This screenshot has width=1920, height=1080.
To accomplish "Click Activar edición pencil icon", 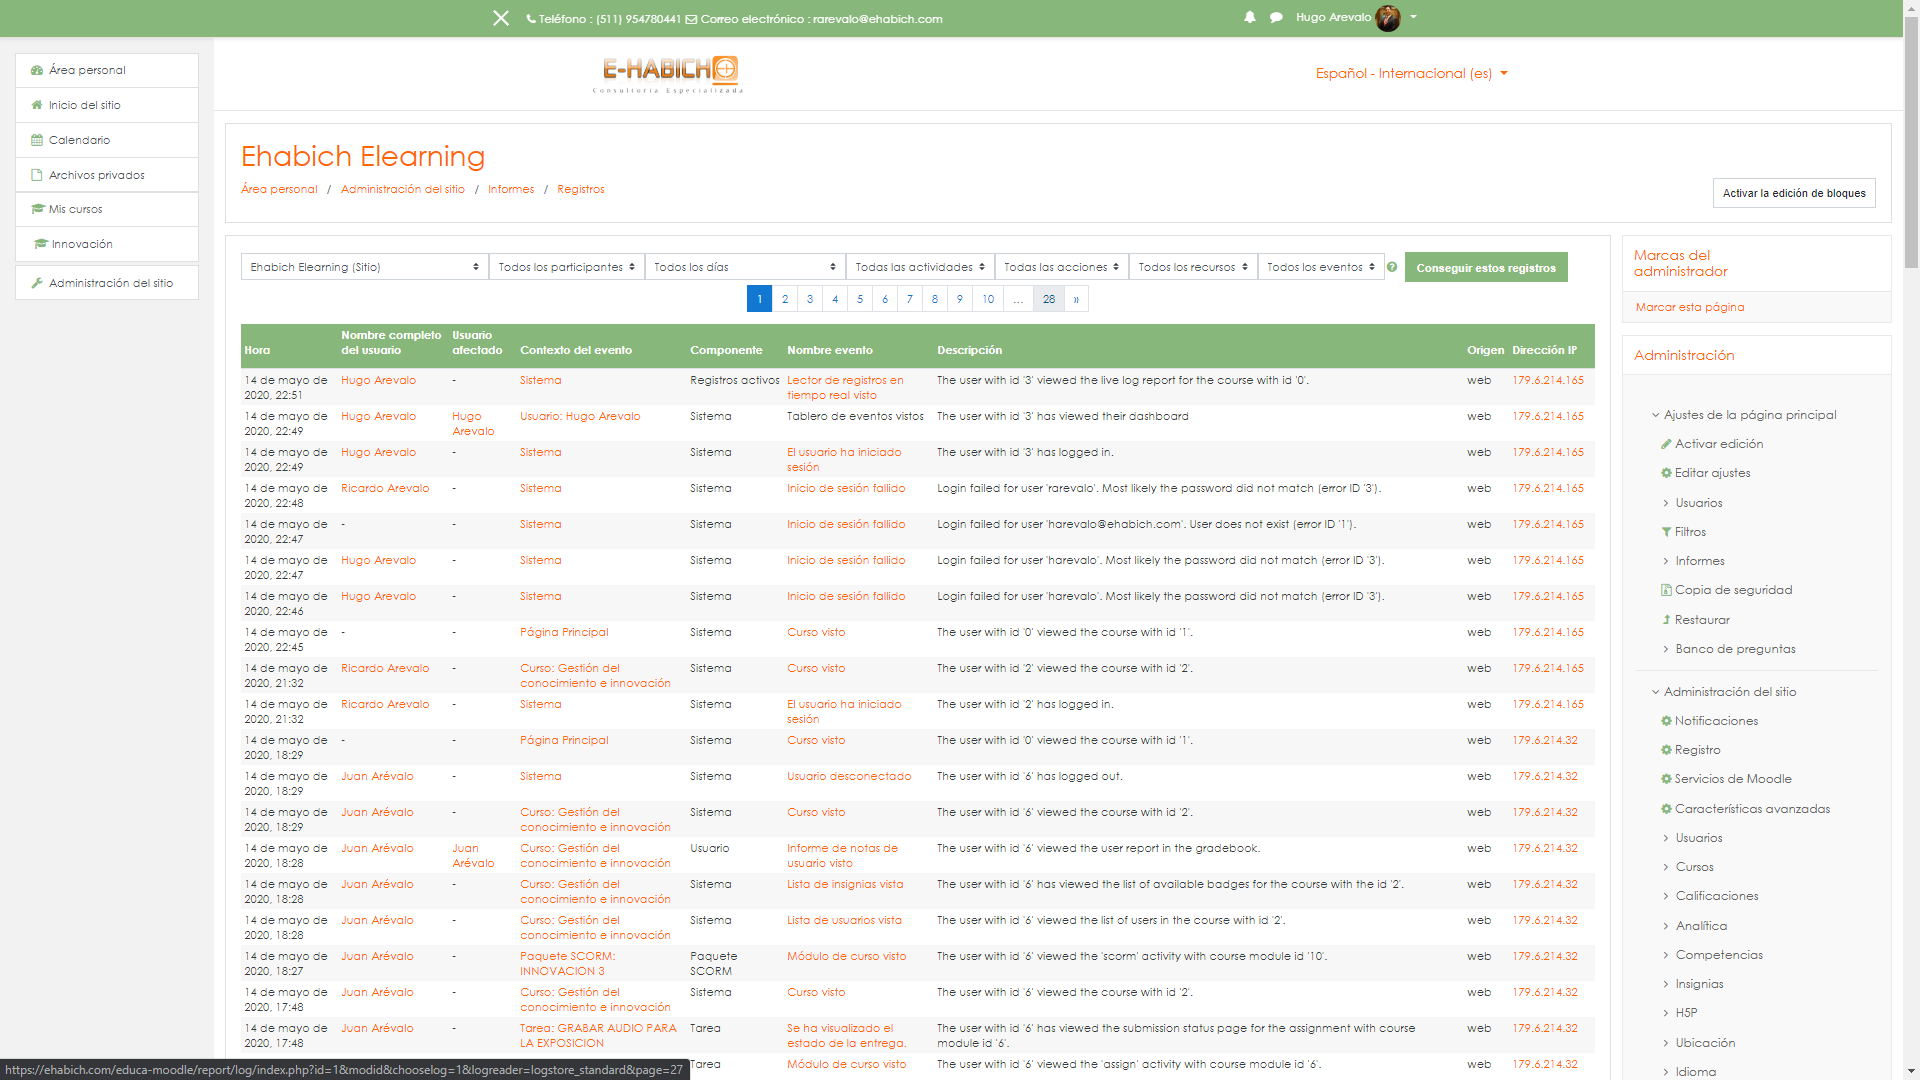I will tap(1666, 444).
